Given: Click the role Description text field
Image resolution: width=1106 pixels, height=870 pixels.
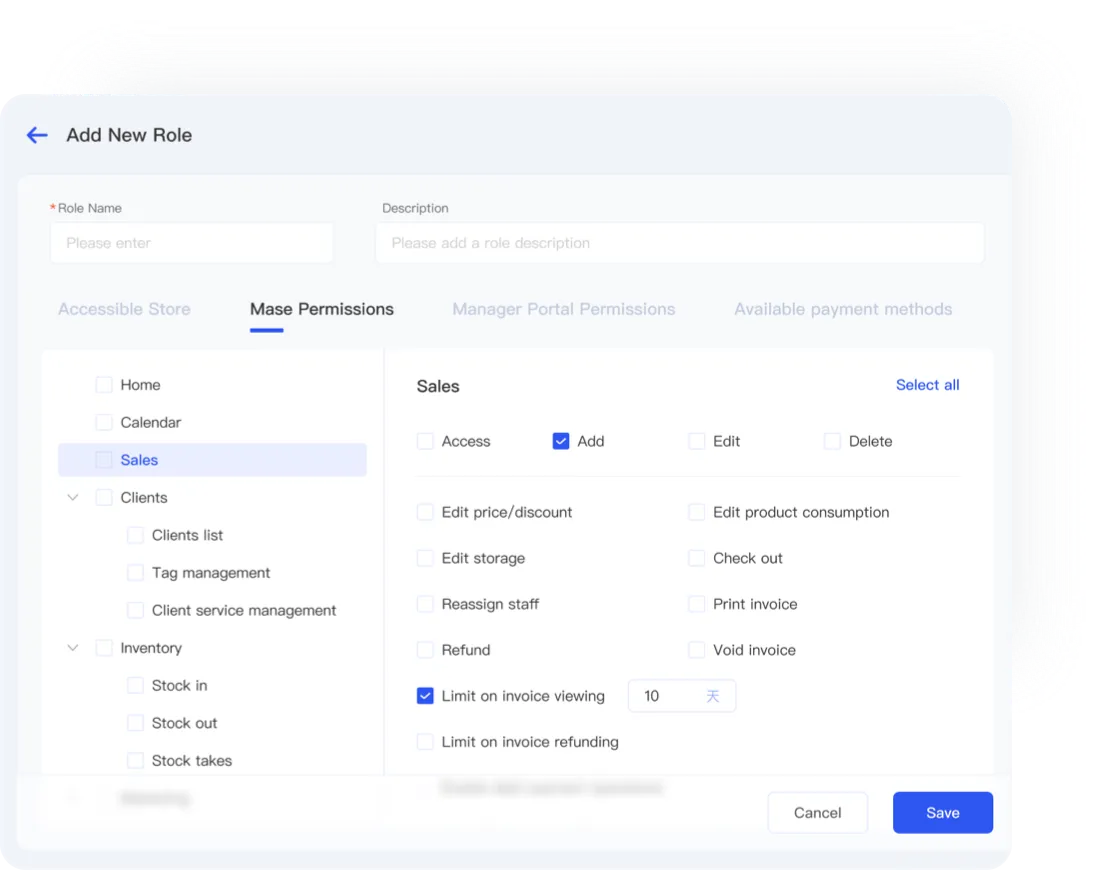Looking at the screenshot, I should click(x=679, y=243).
